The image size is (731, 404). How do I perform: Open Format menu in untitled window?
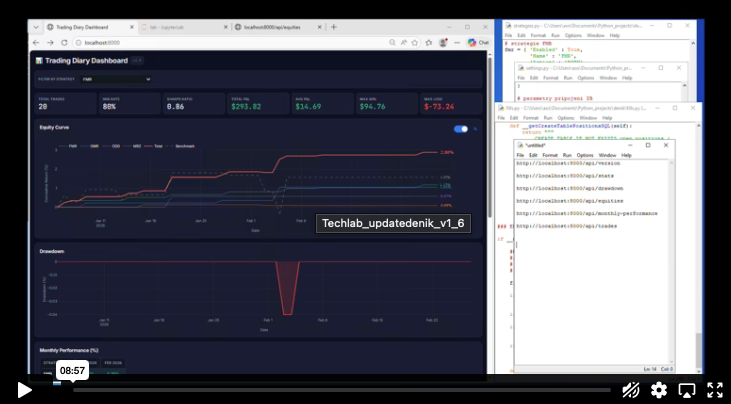[549, 156]
